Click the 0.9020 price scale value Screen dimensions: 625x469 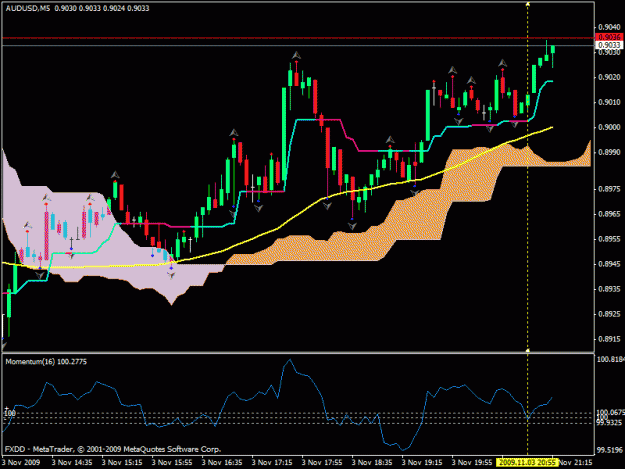click(609, 77)
